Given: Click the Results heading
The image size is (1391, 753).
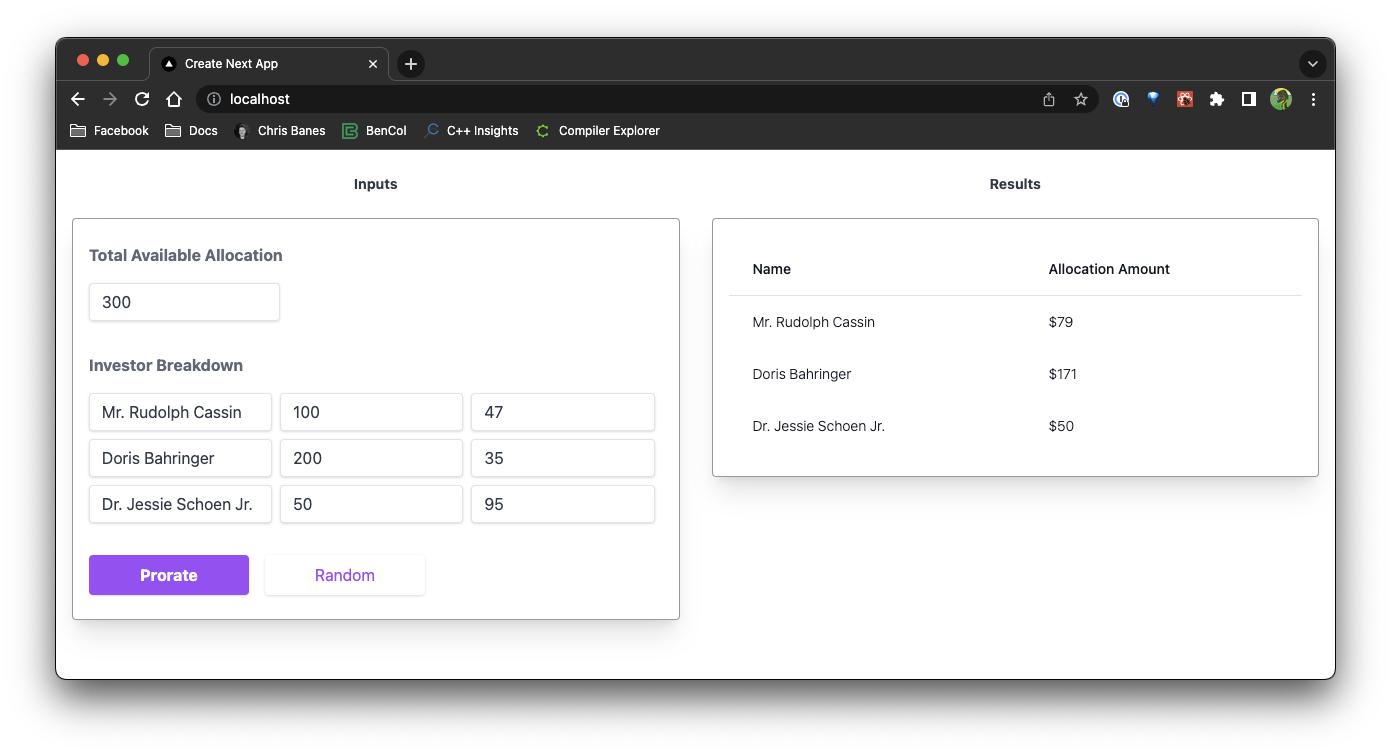Looking at the screenshot, I should (1015, 184).
